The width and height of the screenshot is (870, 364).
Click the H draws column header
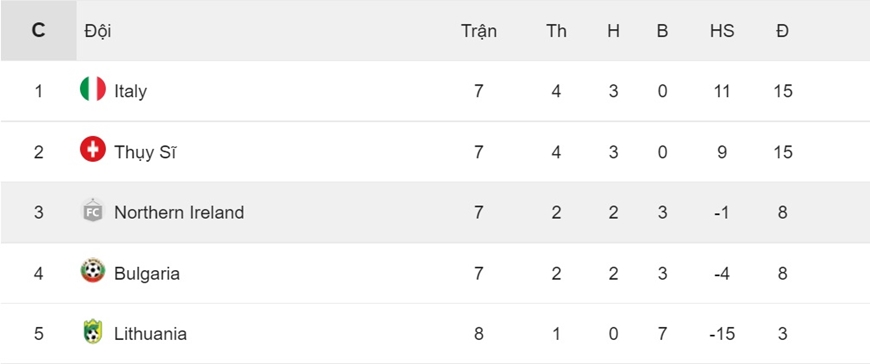pos(613,31)
